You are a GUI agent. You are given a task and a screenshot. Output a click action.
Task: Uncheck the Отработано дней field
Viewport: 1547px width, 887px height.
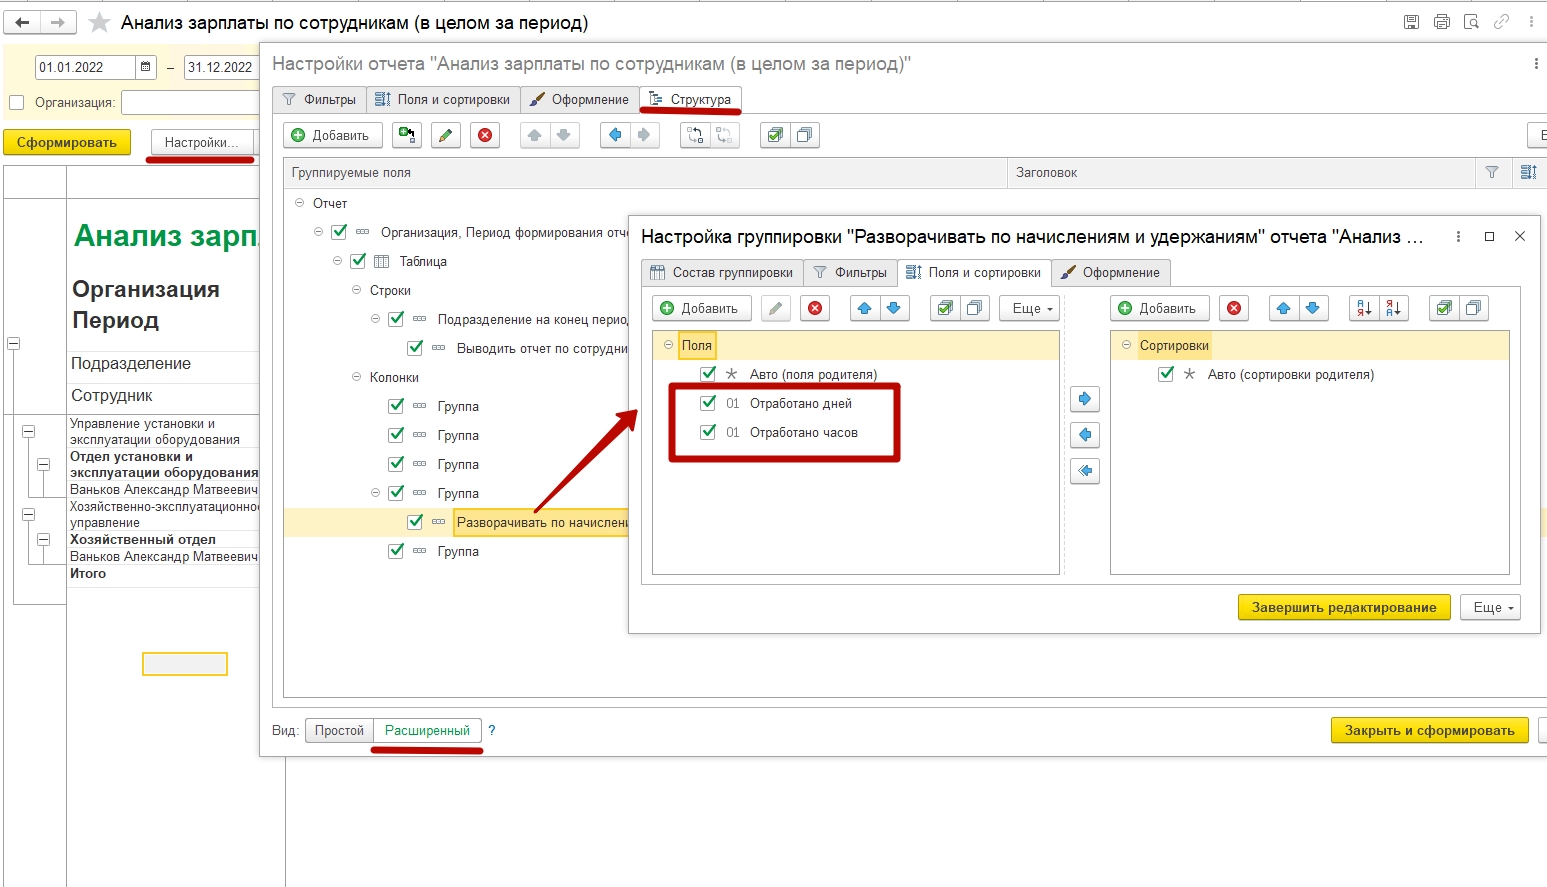(x=708, y=403)
